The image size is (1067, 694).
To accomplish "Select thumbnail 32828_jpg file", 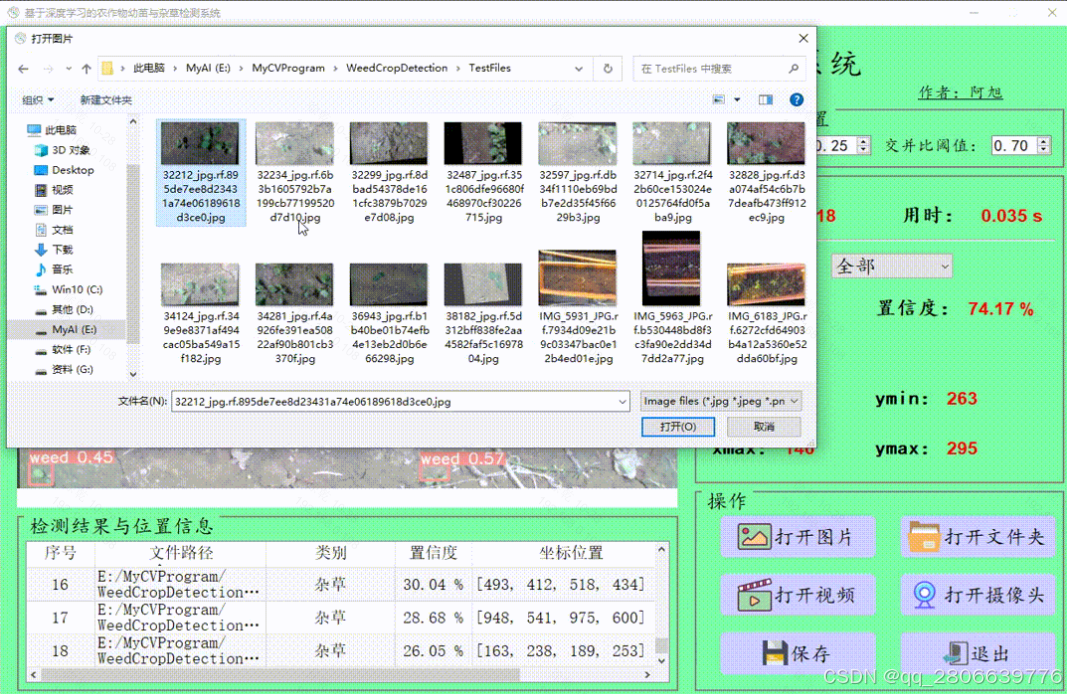I will [766, 172].
